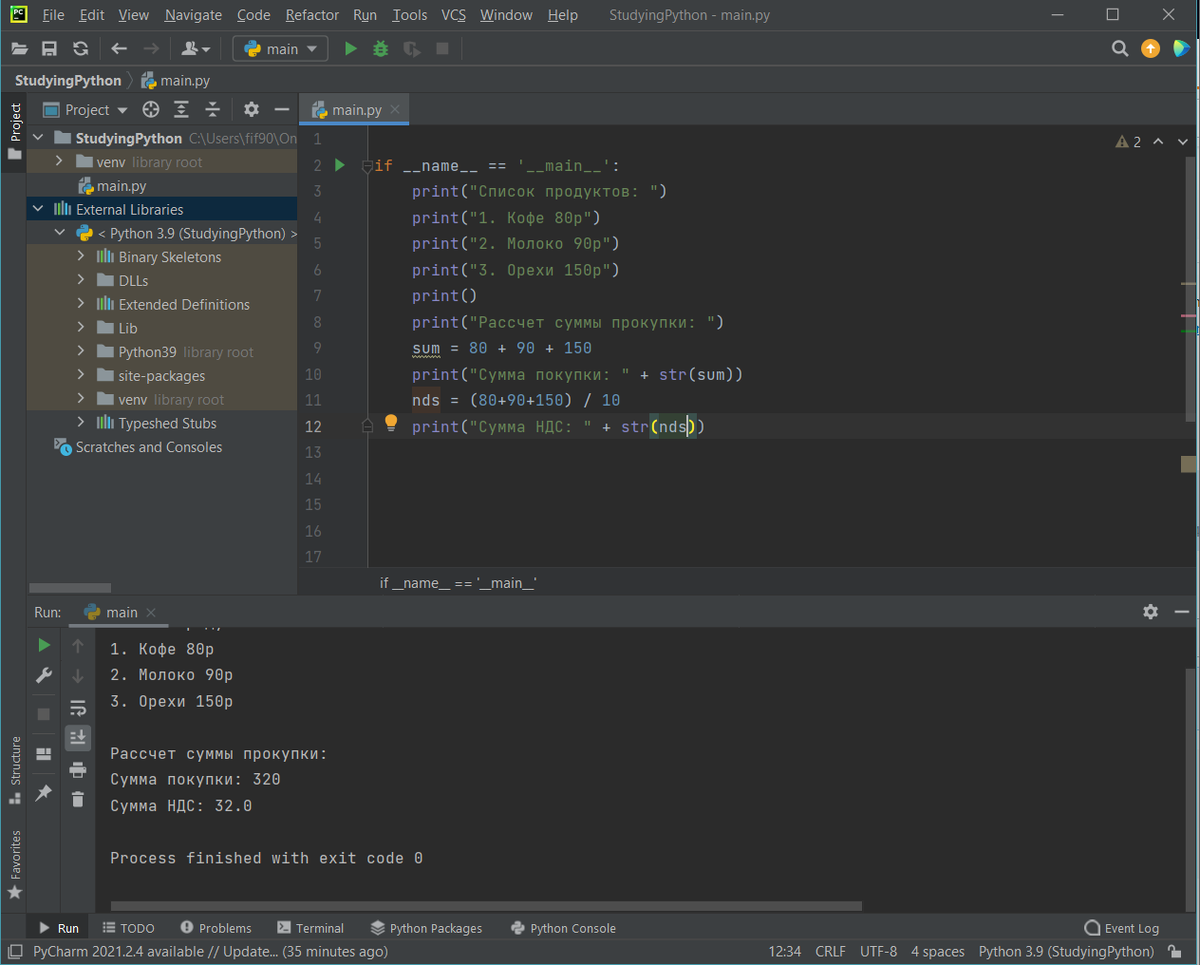Expand the venv folder in project tree
1200x965 pixels.
(x=60, y=162)
